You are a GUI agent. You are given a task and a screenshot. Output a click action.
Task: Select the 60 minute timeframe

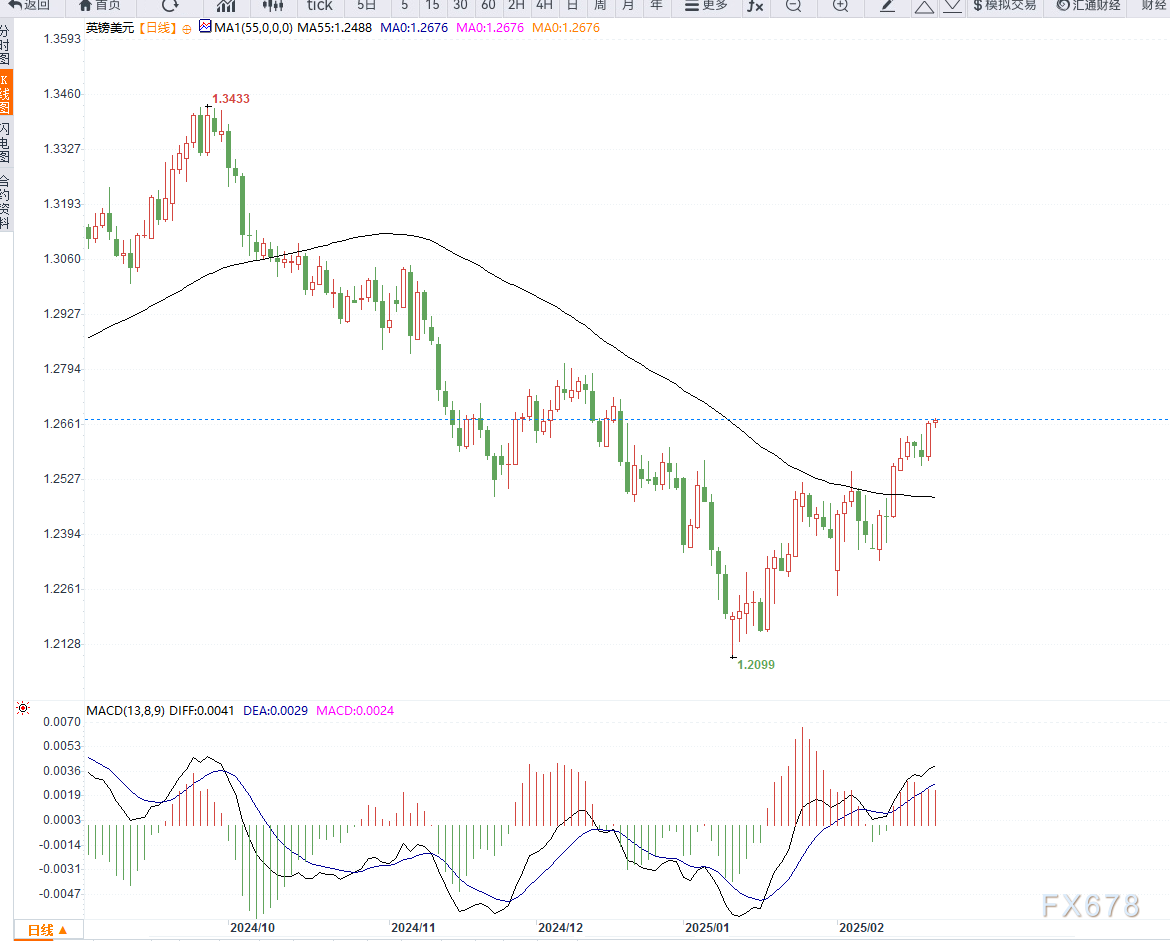click(488, 5)
